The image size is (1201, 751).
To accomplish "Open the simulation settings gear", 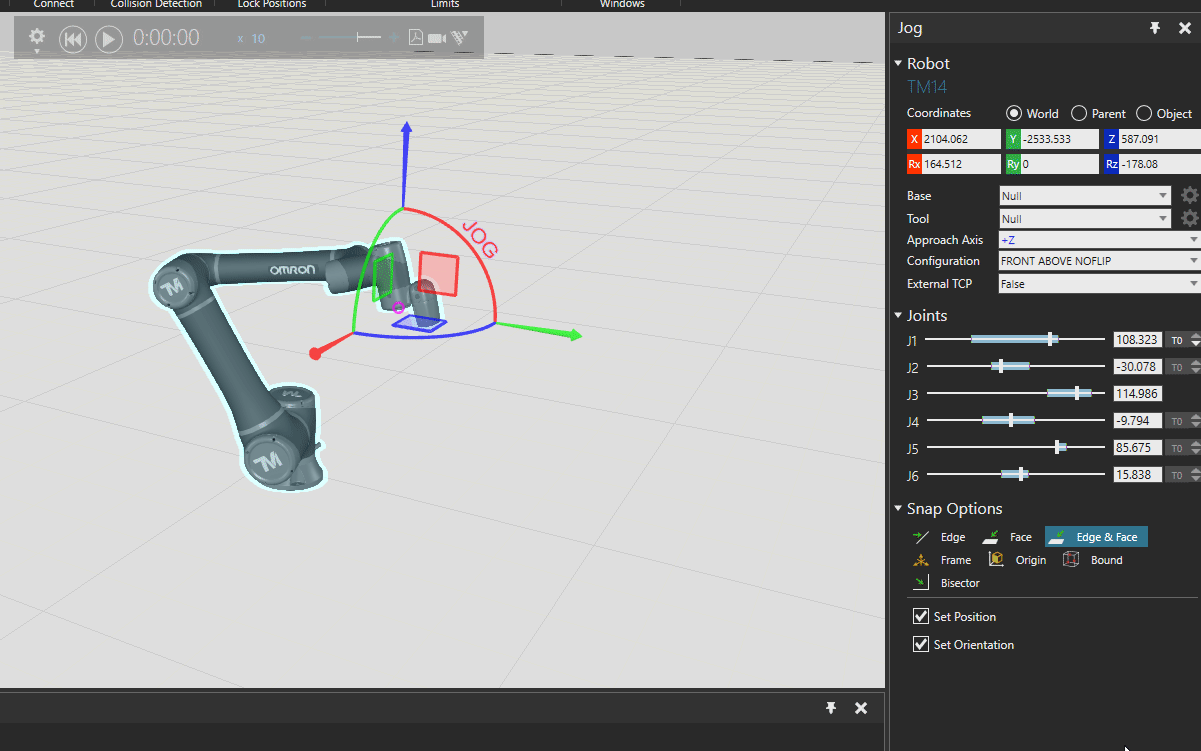I will click(x=37, y=37).
